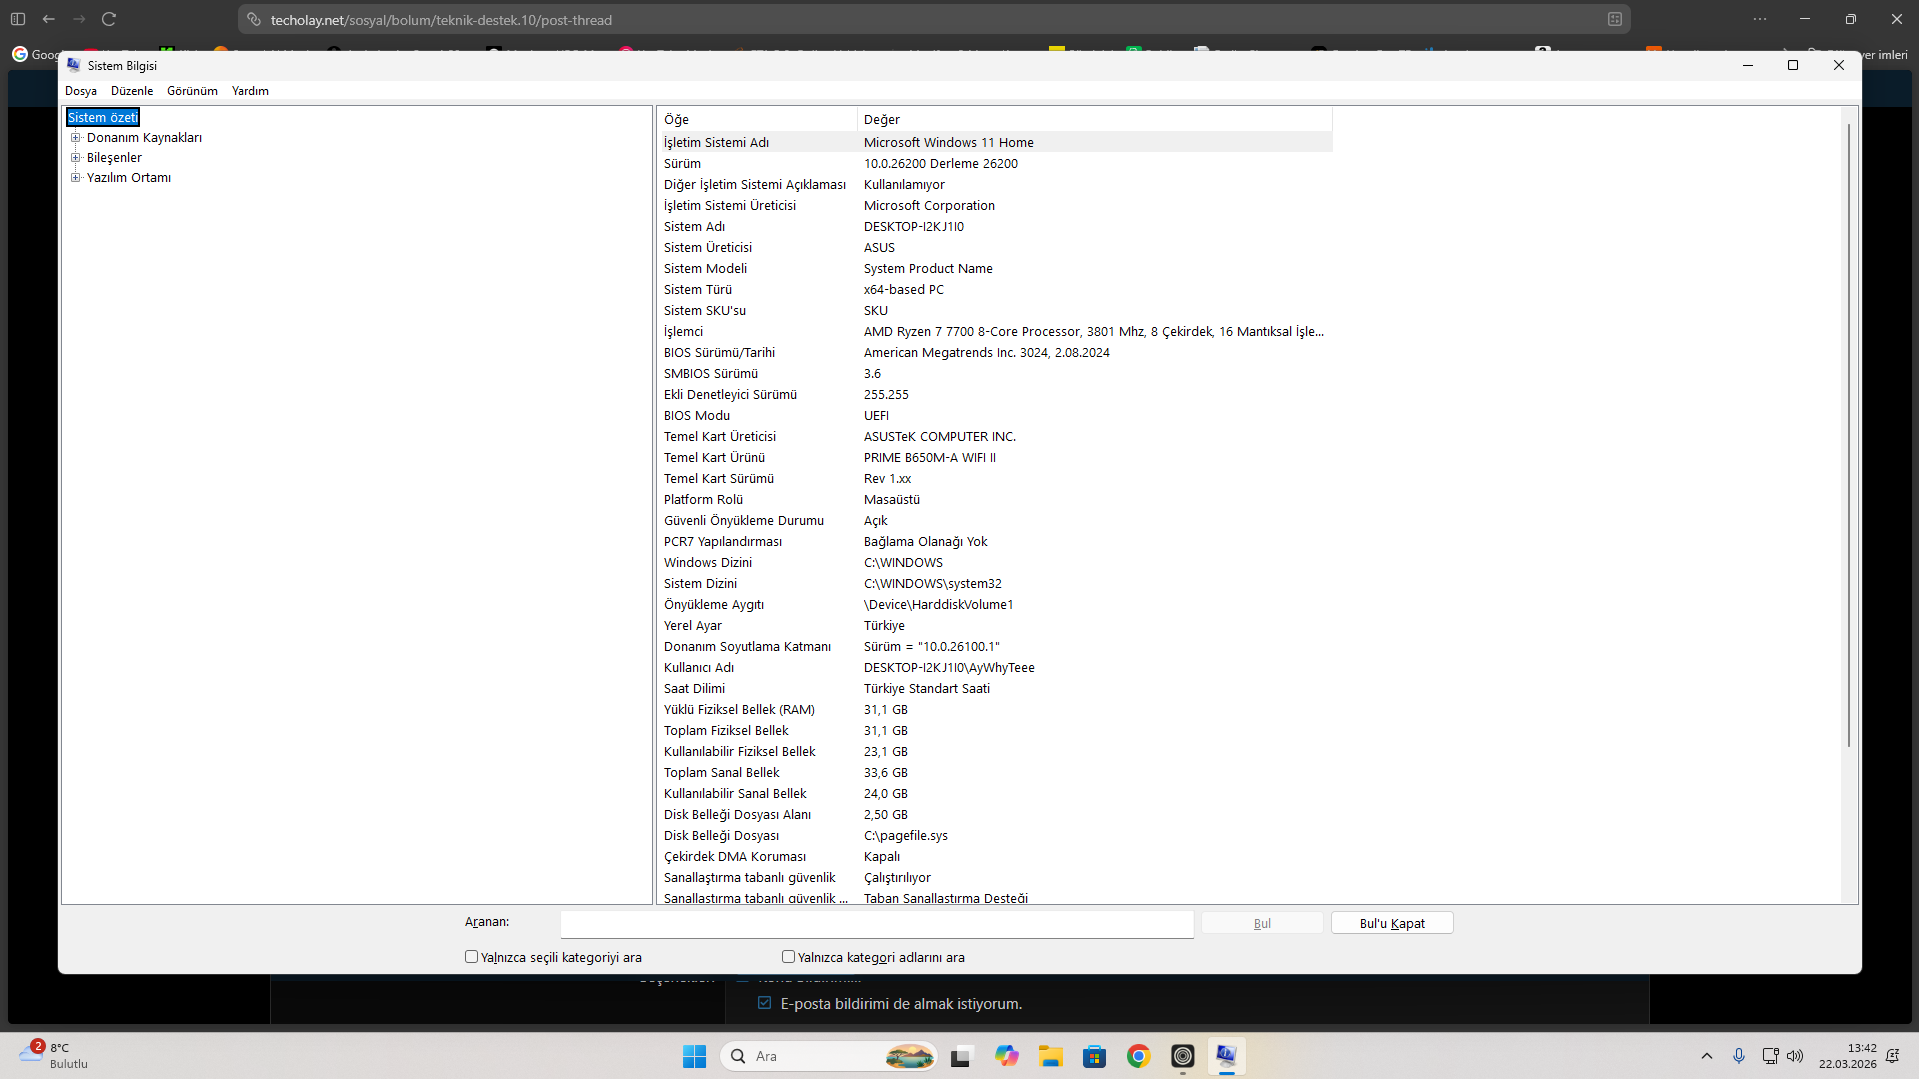Image resolution: width=1919 pixels, height=1079 pixels.
Task: Click the network tray icon
Action: click(1770, 1056)
